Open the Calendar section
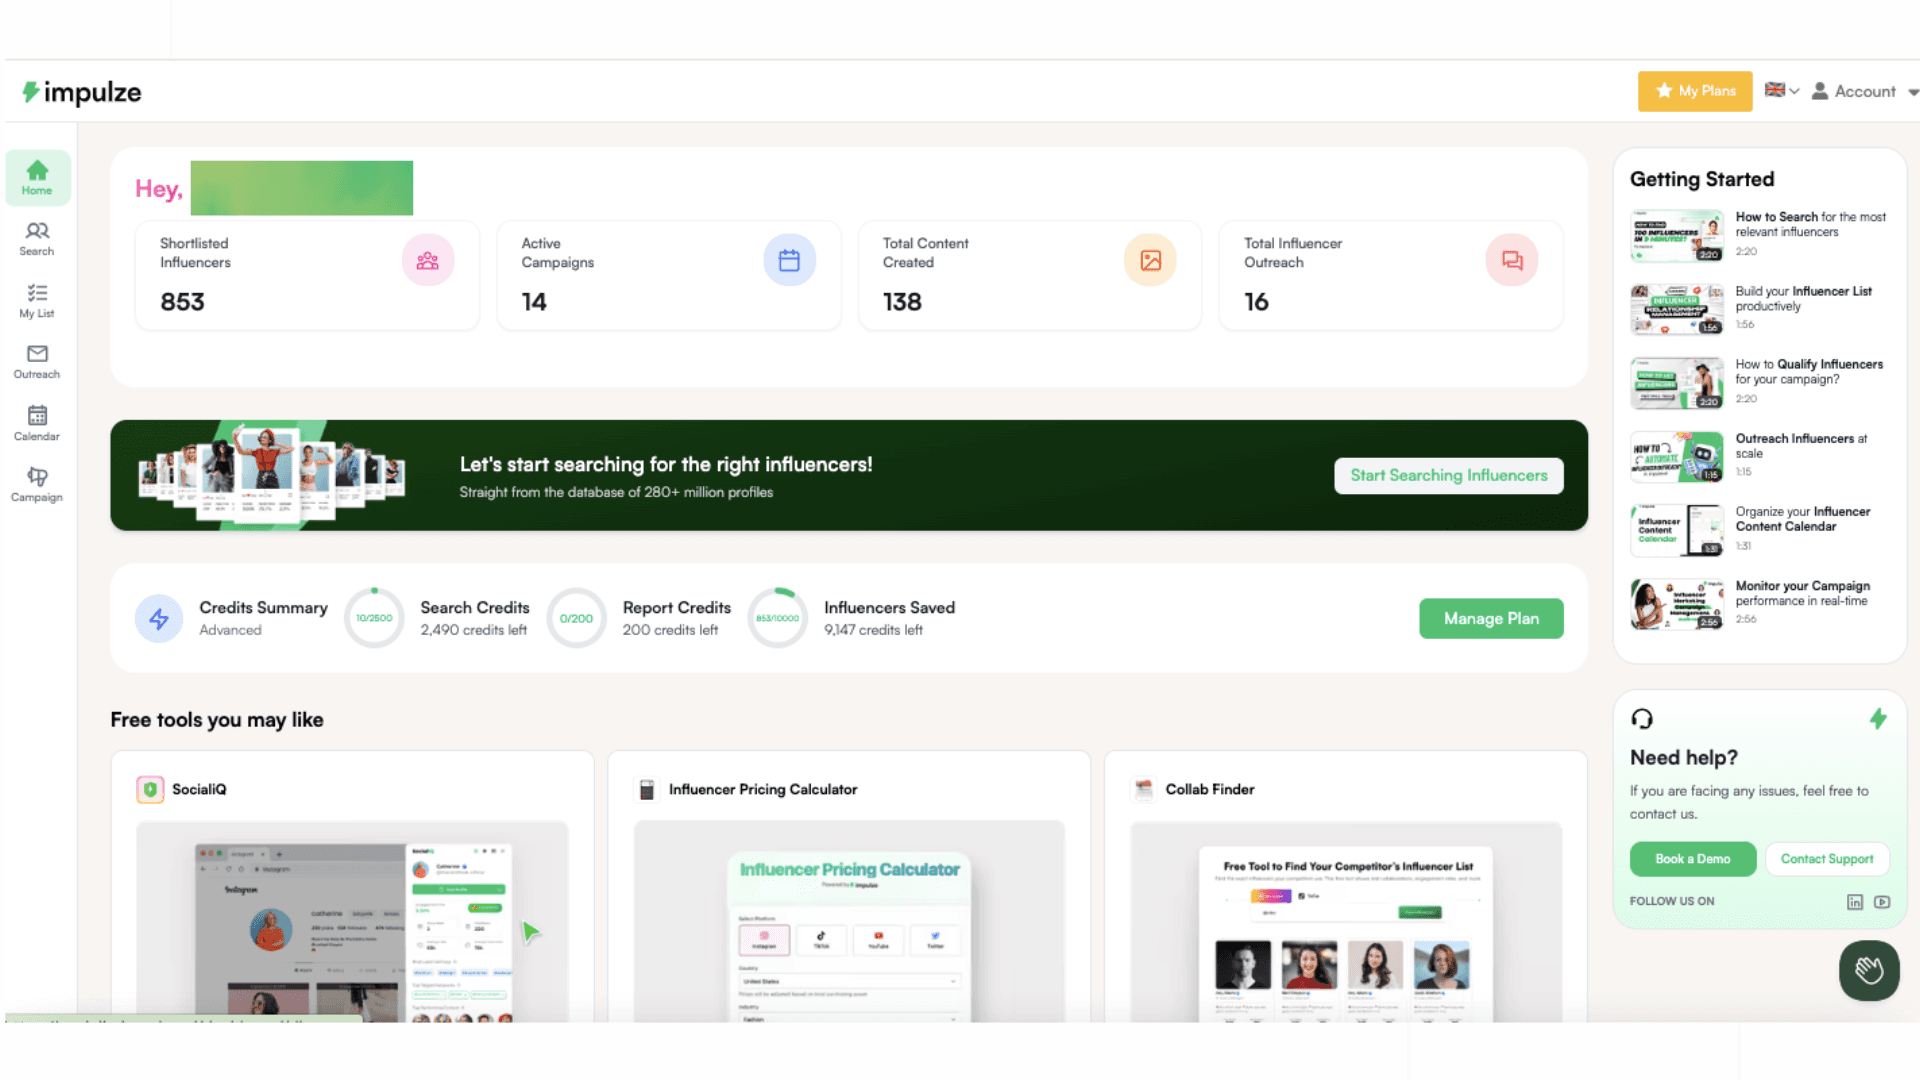Image resolution: width=1920 pixels, height=1080 pixels. (37, 423)
